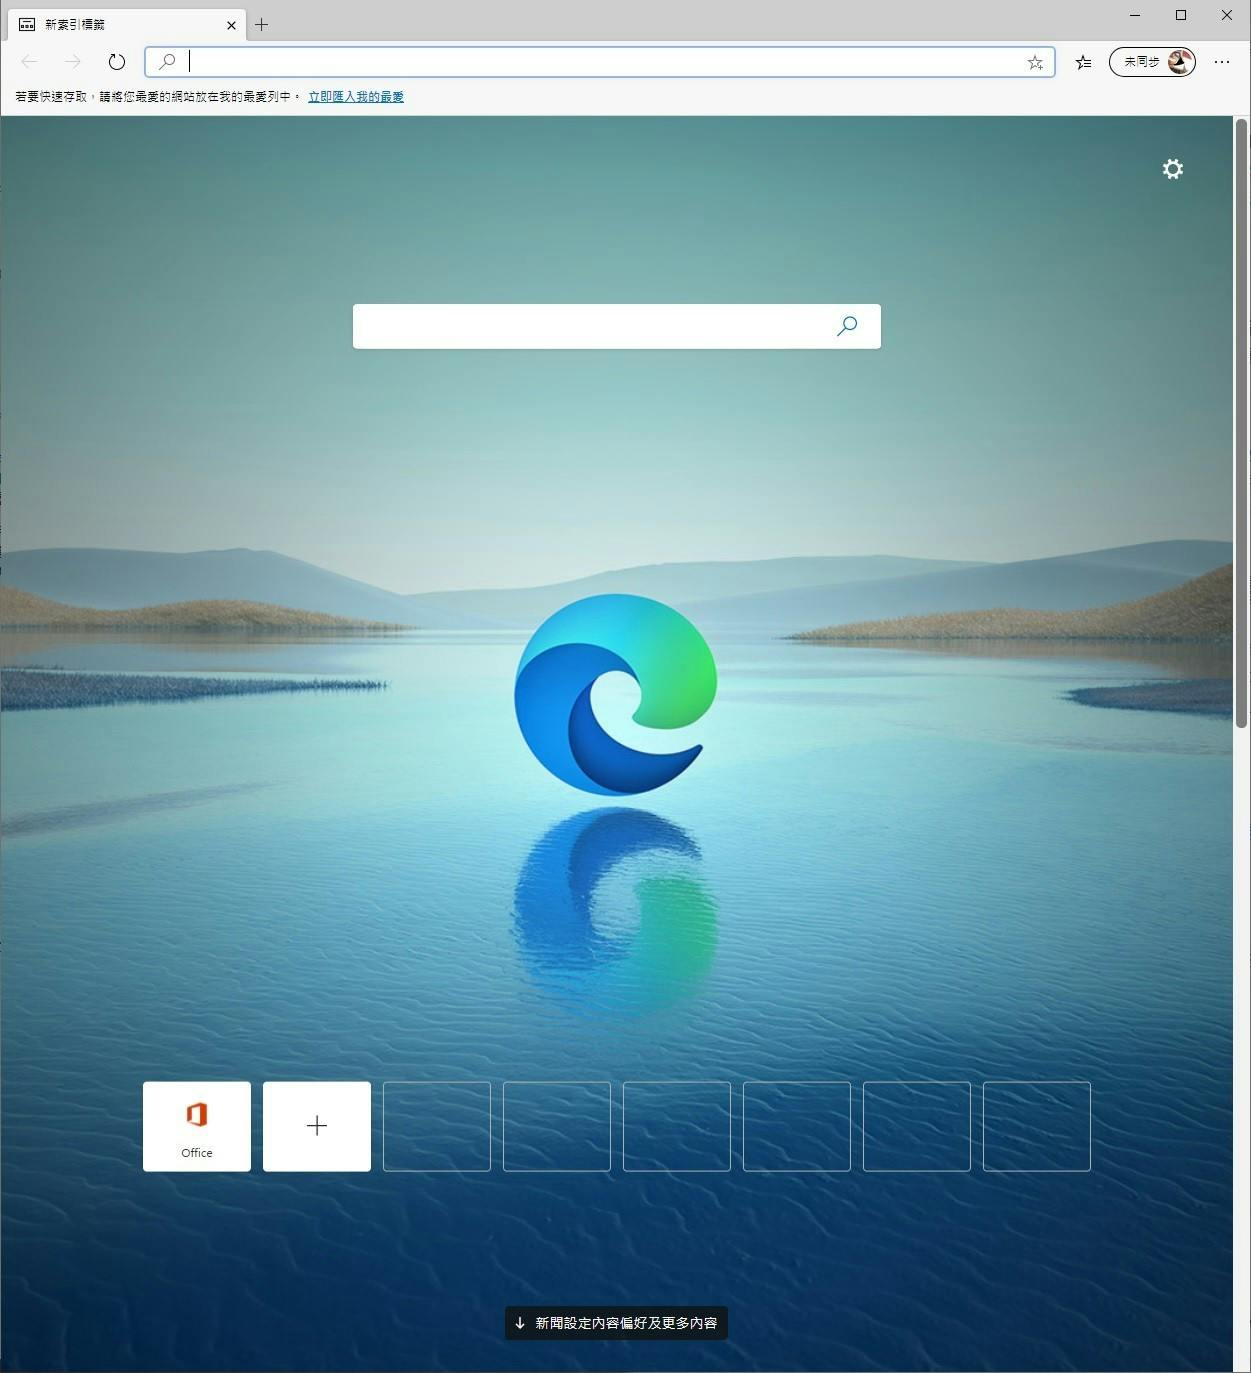
Task: Add a new site with the plus tile
Action: (x=317, y=1126)
